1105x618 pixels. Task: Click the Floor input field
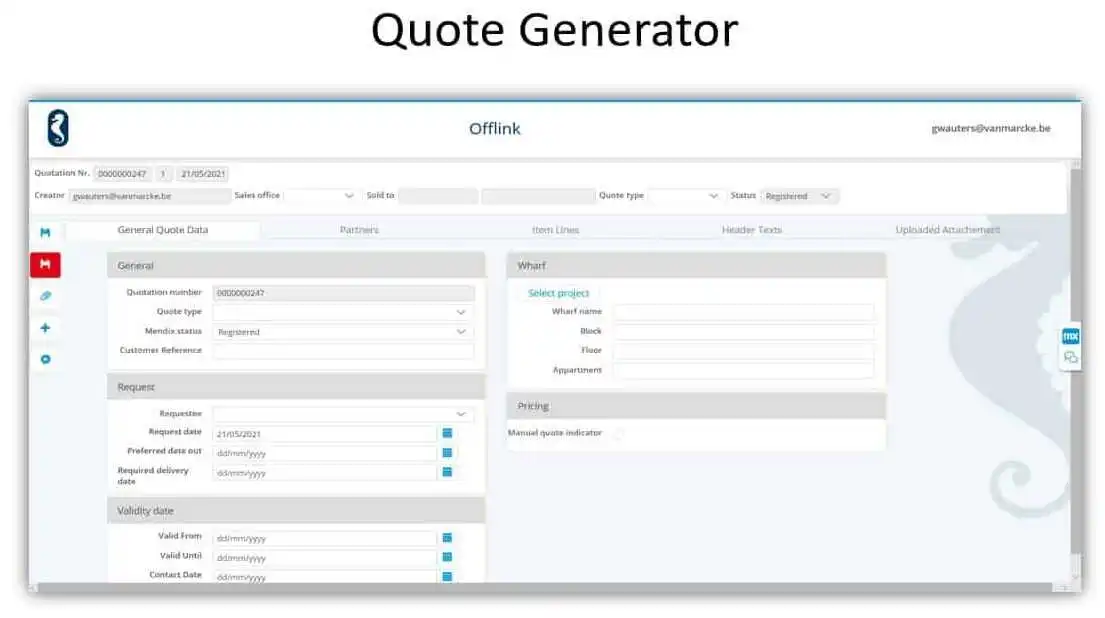(743, 350)
